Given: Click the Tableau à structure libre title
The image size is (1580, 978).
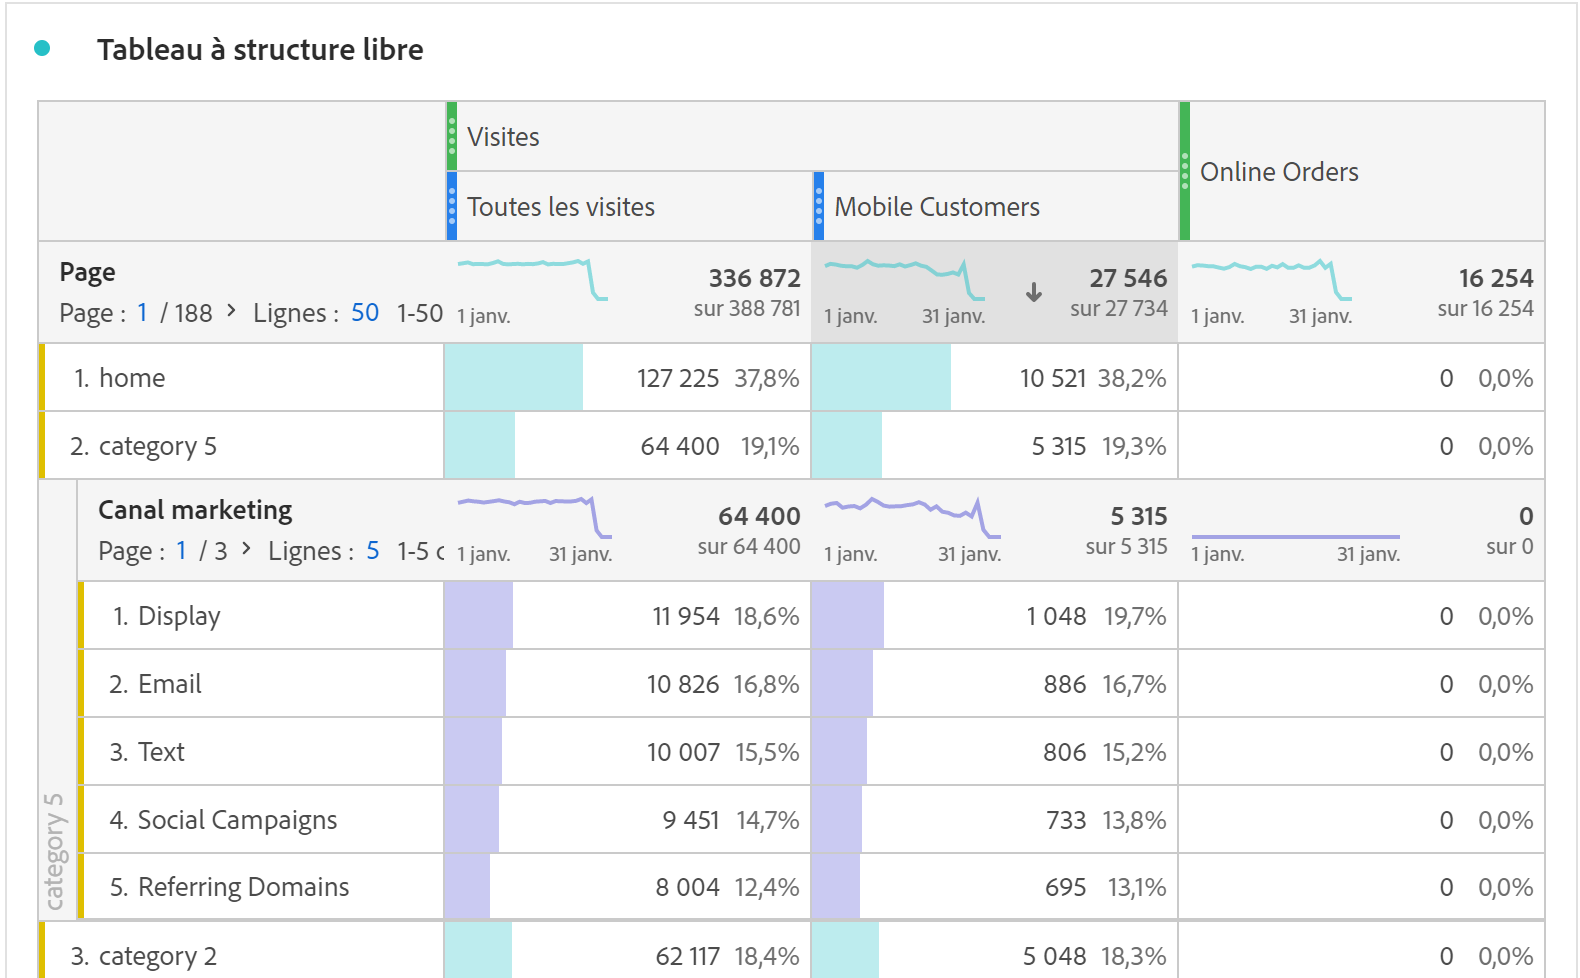Looking at the screenshot, I should pos(260,49).
